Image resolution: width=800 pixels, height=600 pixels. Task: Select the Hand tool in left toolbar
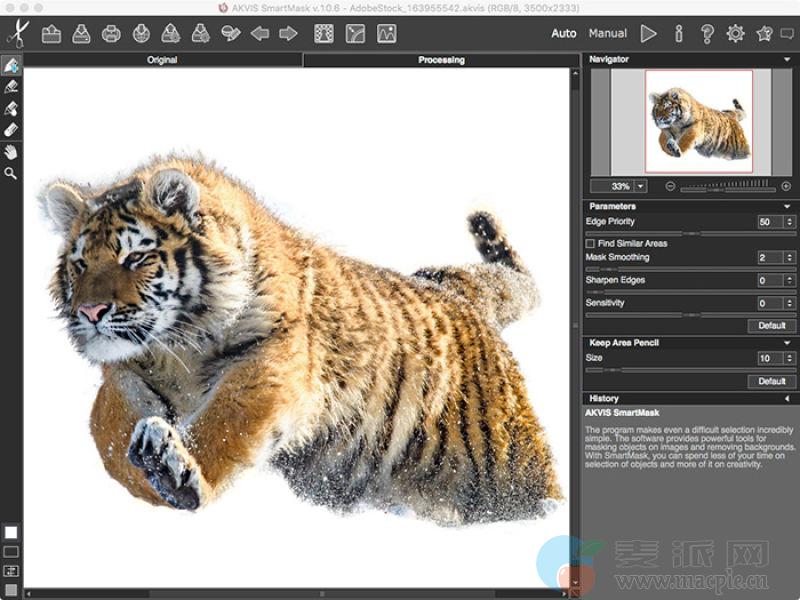point(11,152)
